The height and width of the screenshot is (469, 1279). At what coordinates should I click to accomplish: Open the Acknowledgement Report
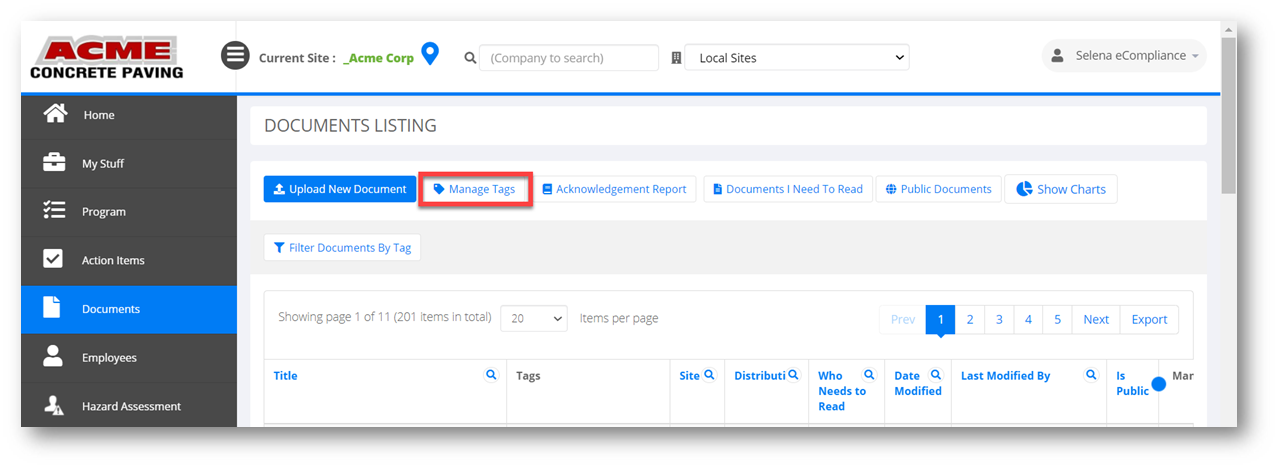click(x=614, y=189)
